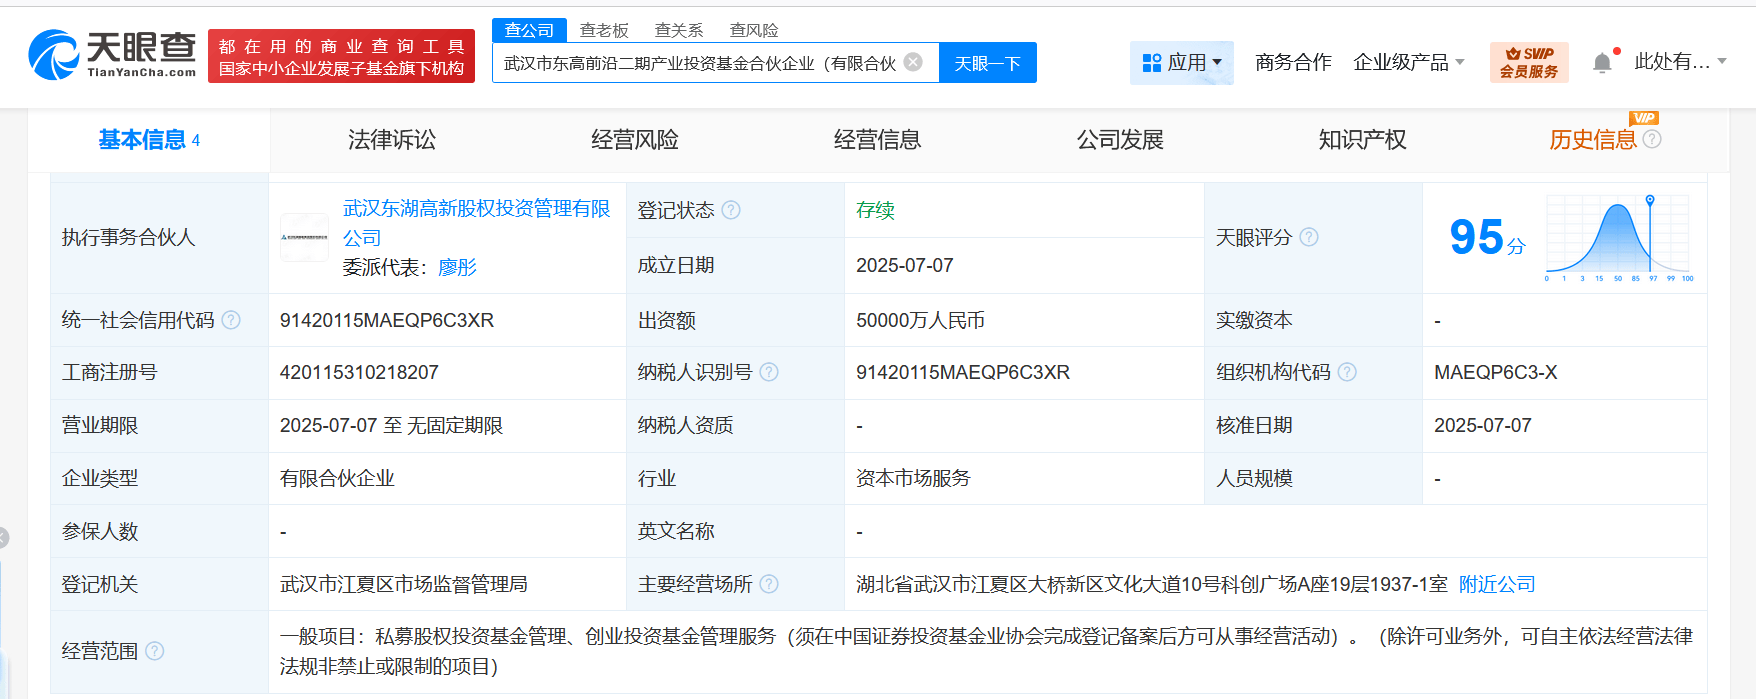Click the 执行事务合伙人 label
Image resolution: width=1756 pixels, height=699 pixels.
click(x=128, y=237)
